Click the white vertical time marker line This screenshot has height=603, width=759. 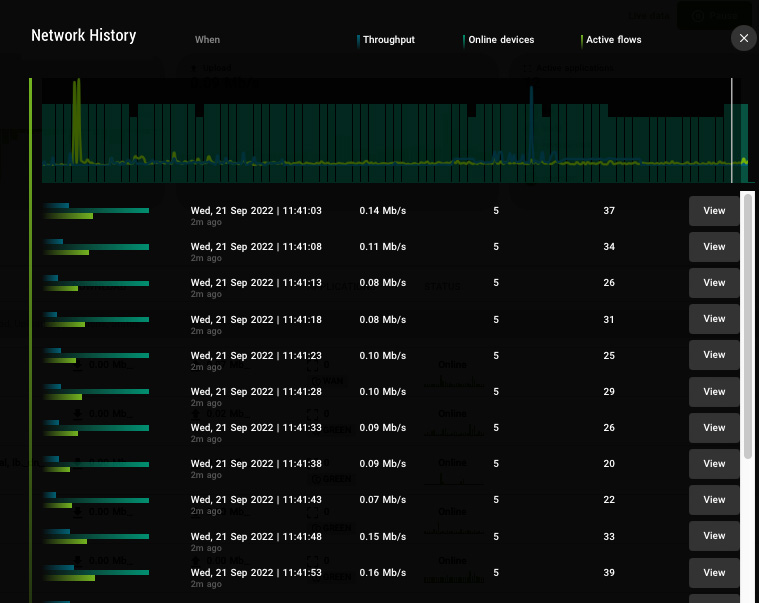point(731,131)
